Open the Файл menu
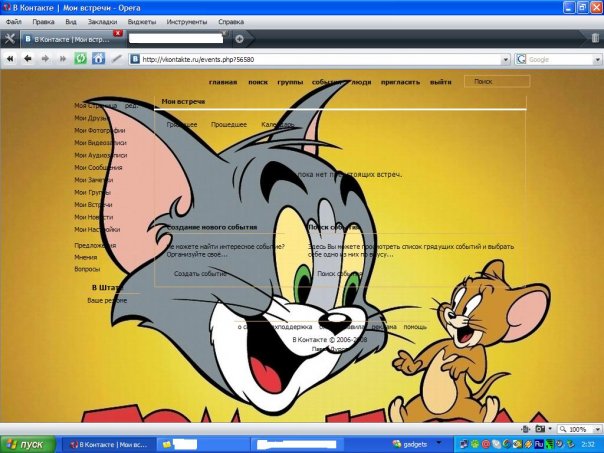This screenshot has height=453, width=604. click(13, 22)
